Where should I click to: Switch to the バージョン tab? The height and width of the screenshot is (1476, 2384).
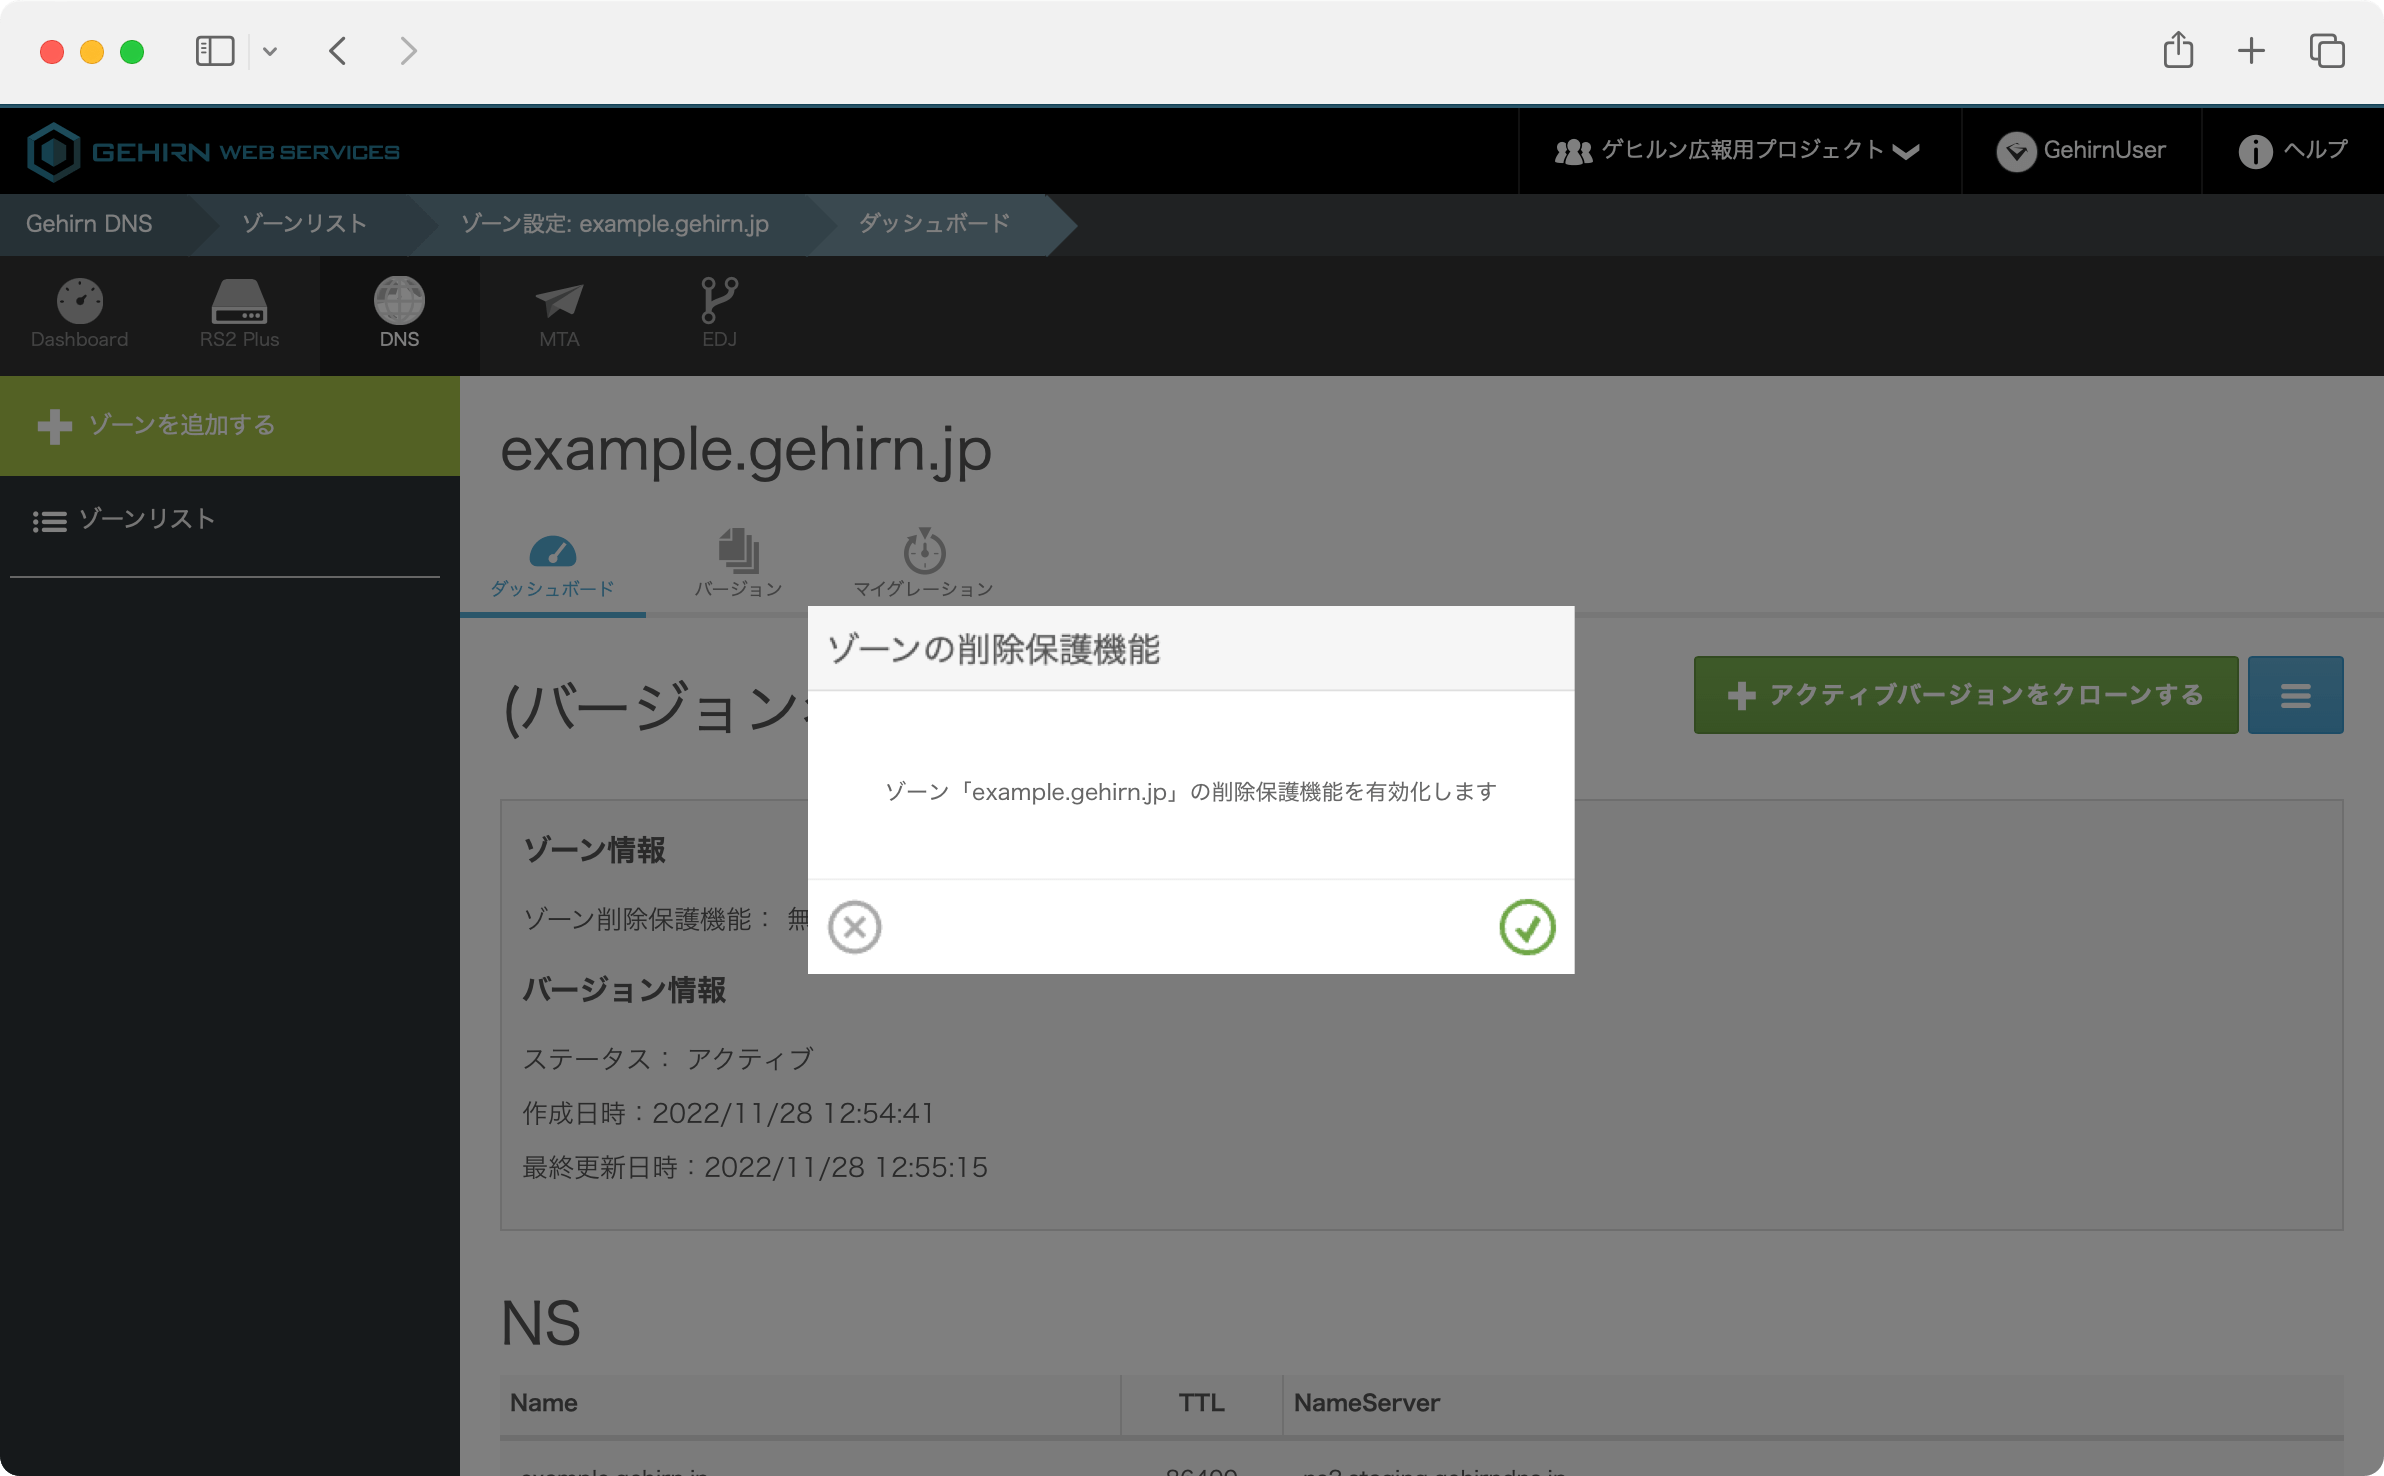[x=738, y=563]
